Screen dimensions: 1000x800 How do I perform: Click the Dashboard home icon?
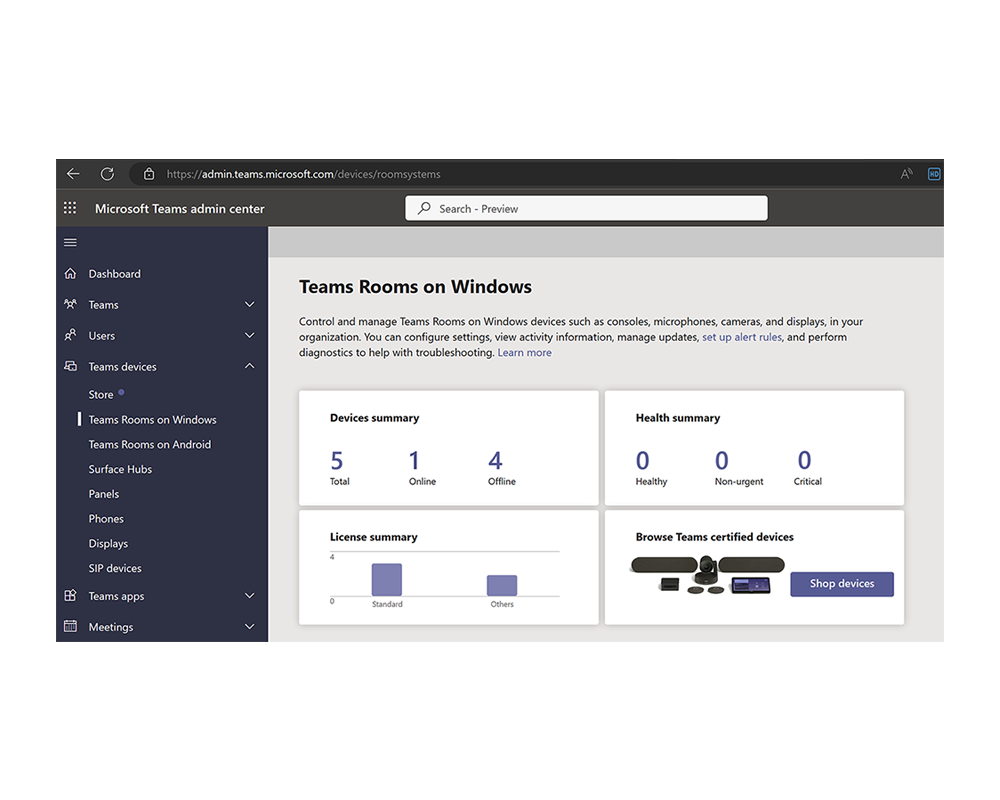71,274
